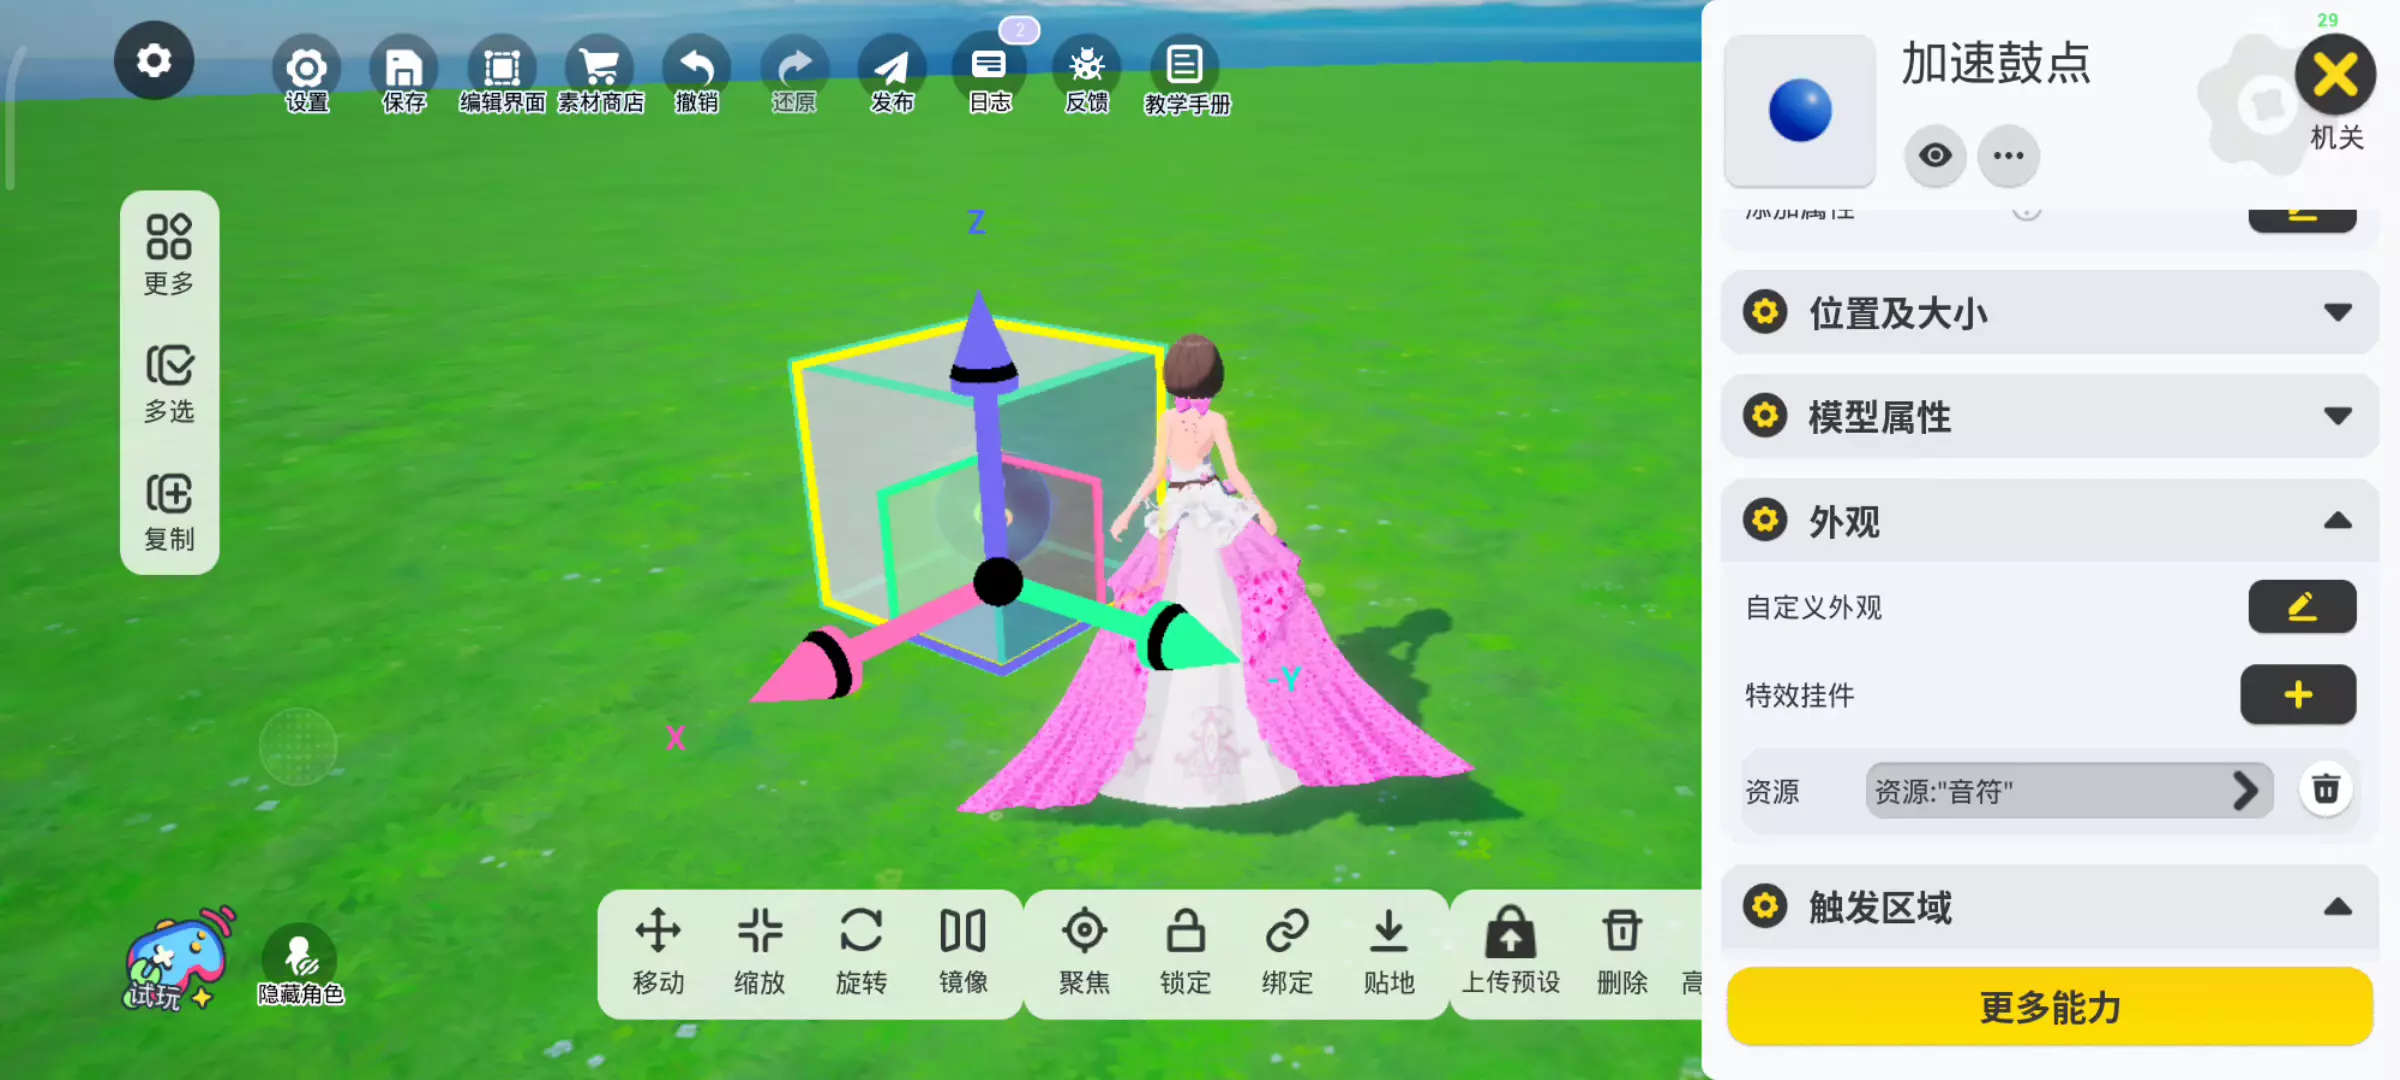Screen dimensions: 2400x1080
Task: Click the 保存 save icon
Action: click(403, 70)
